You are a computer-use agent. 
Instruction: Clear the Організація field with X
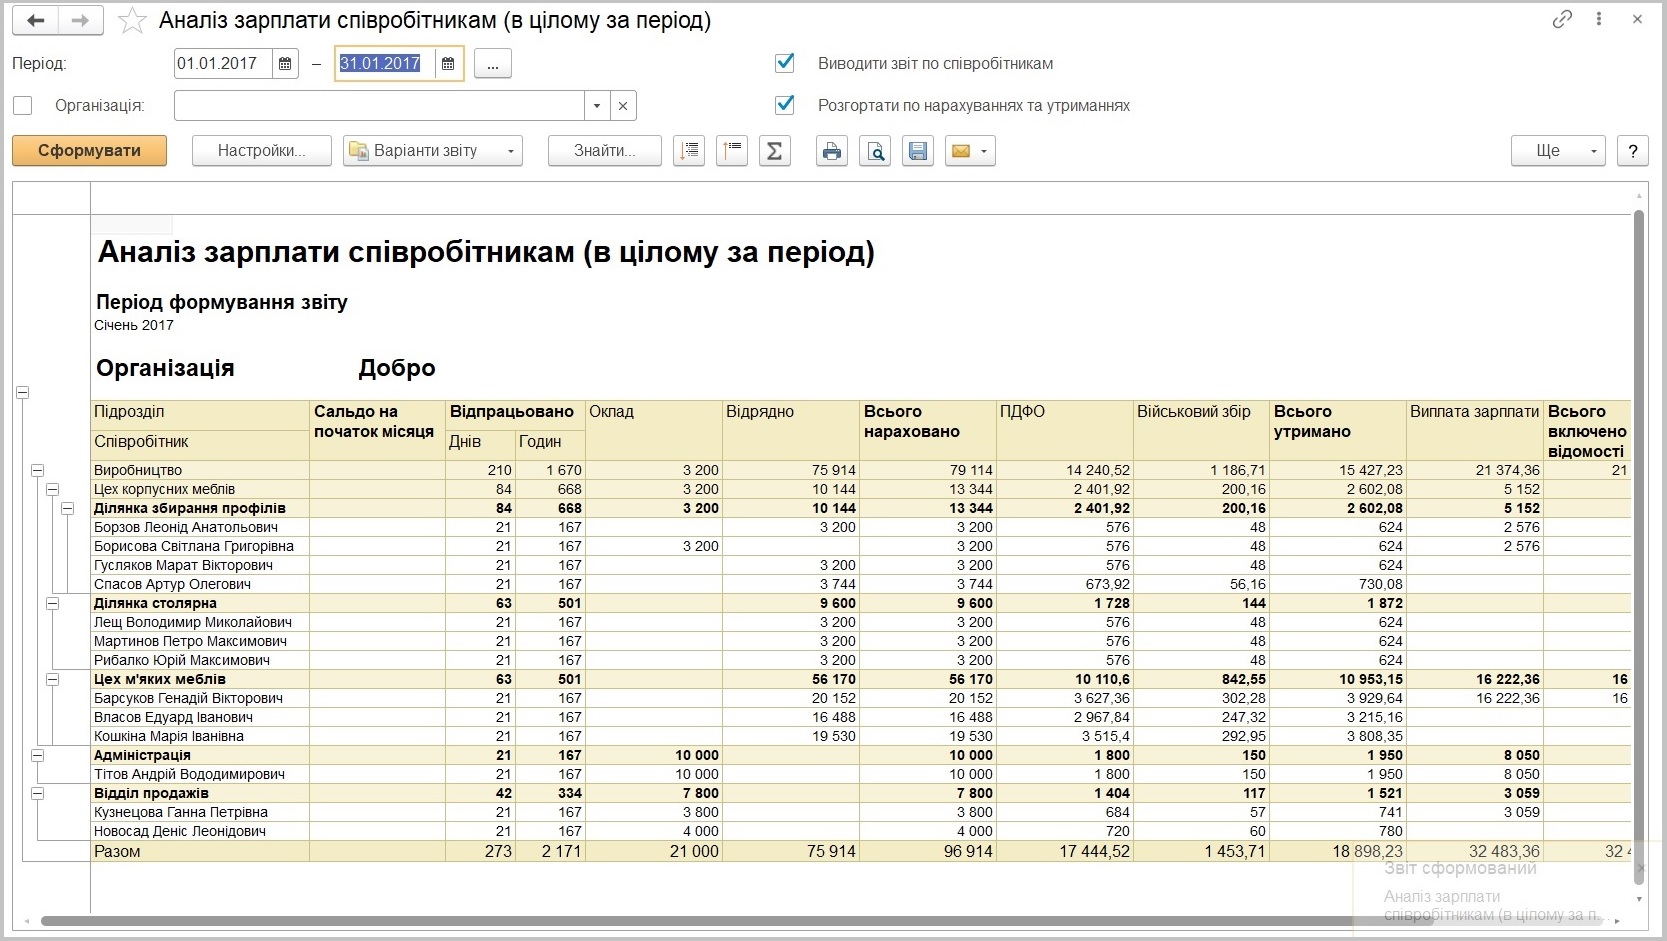(623, 106)
